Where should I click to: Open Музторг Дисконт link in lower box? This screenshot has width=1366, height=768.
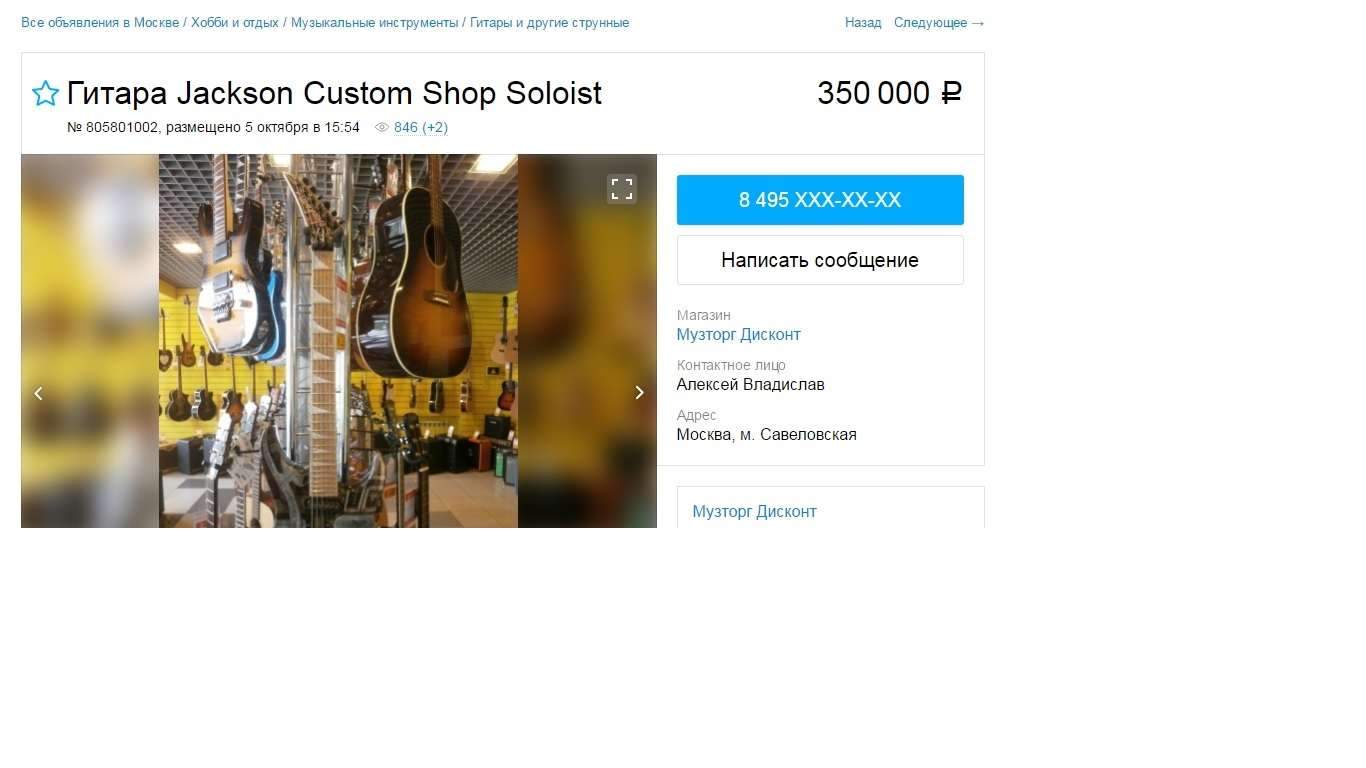(754, 512)
